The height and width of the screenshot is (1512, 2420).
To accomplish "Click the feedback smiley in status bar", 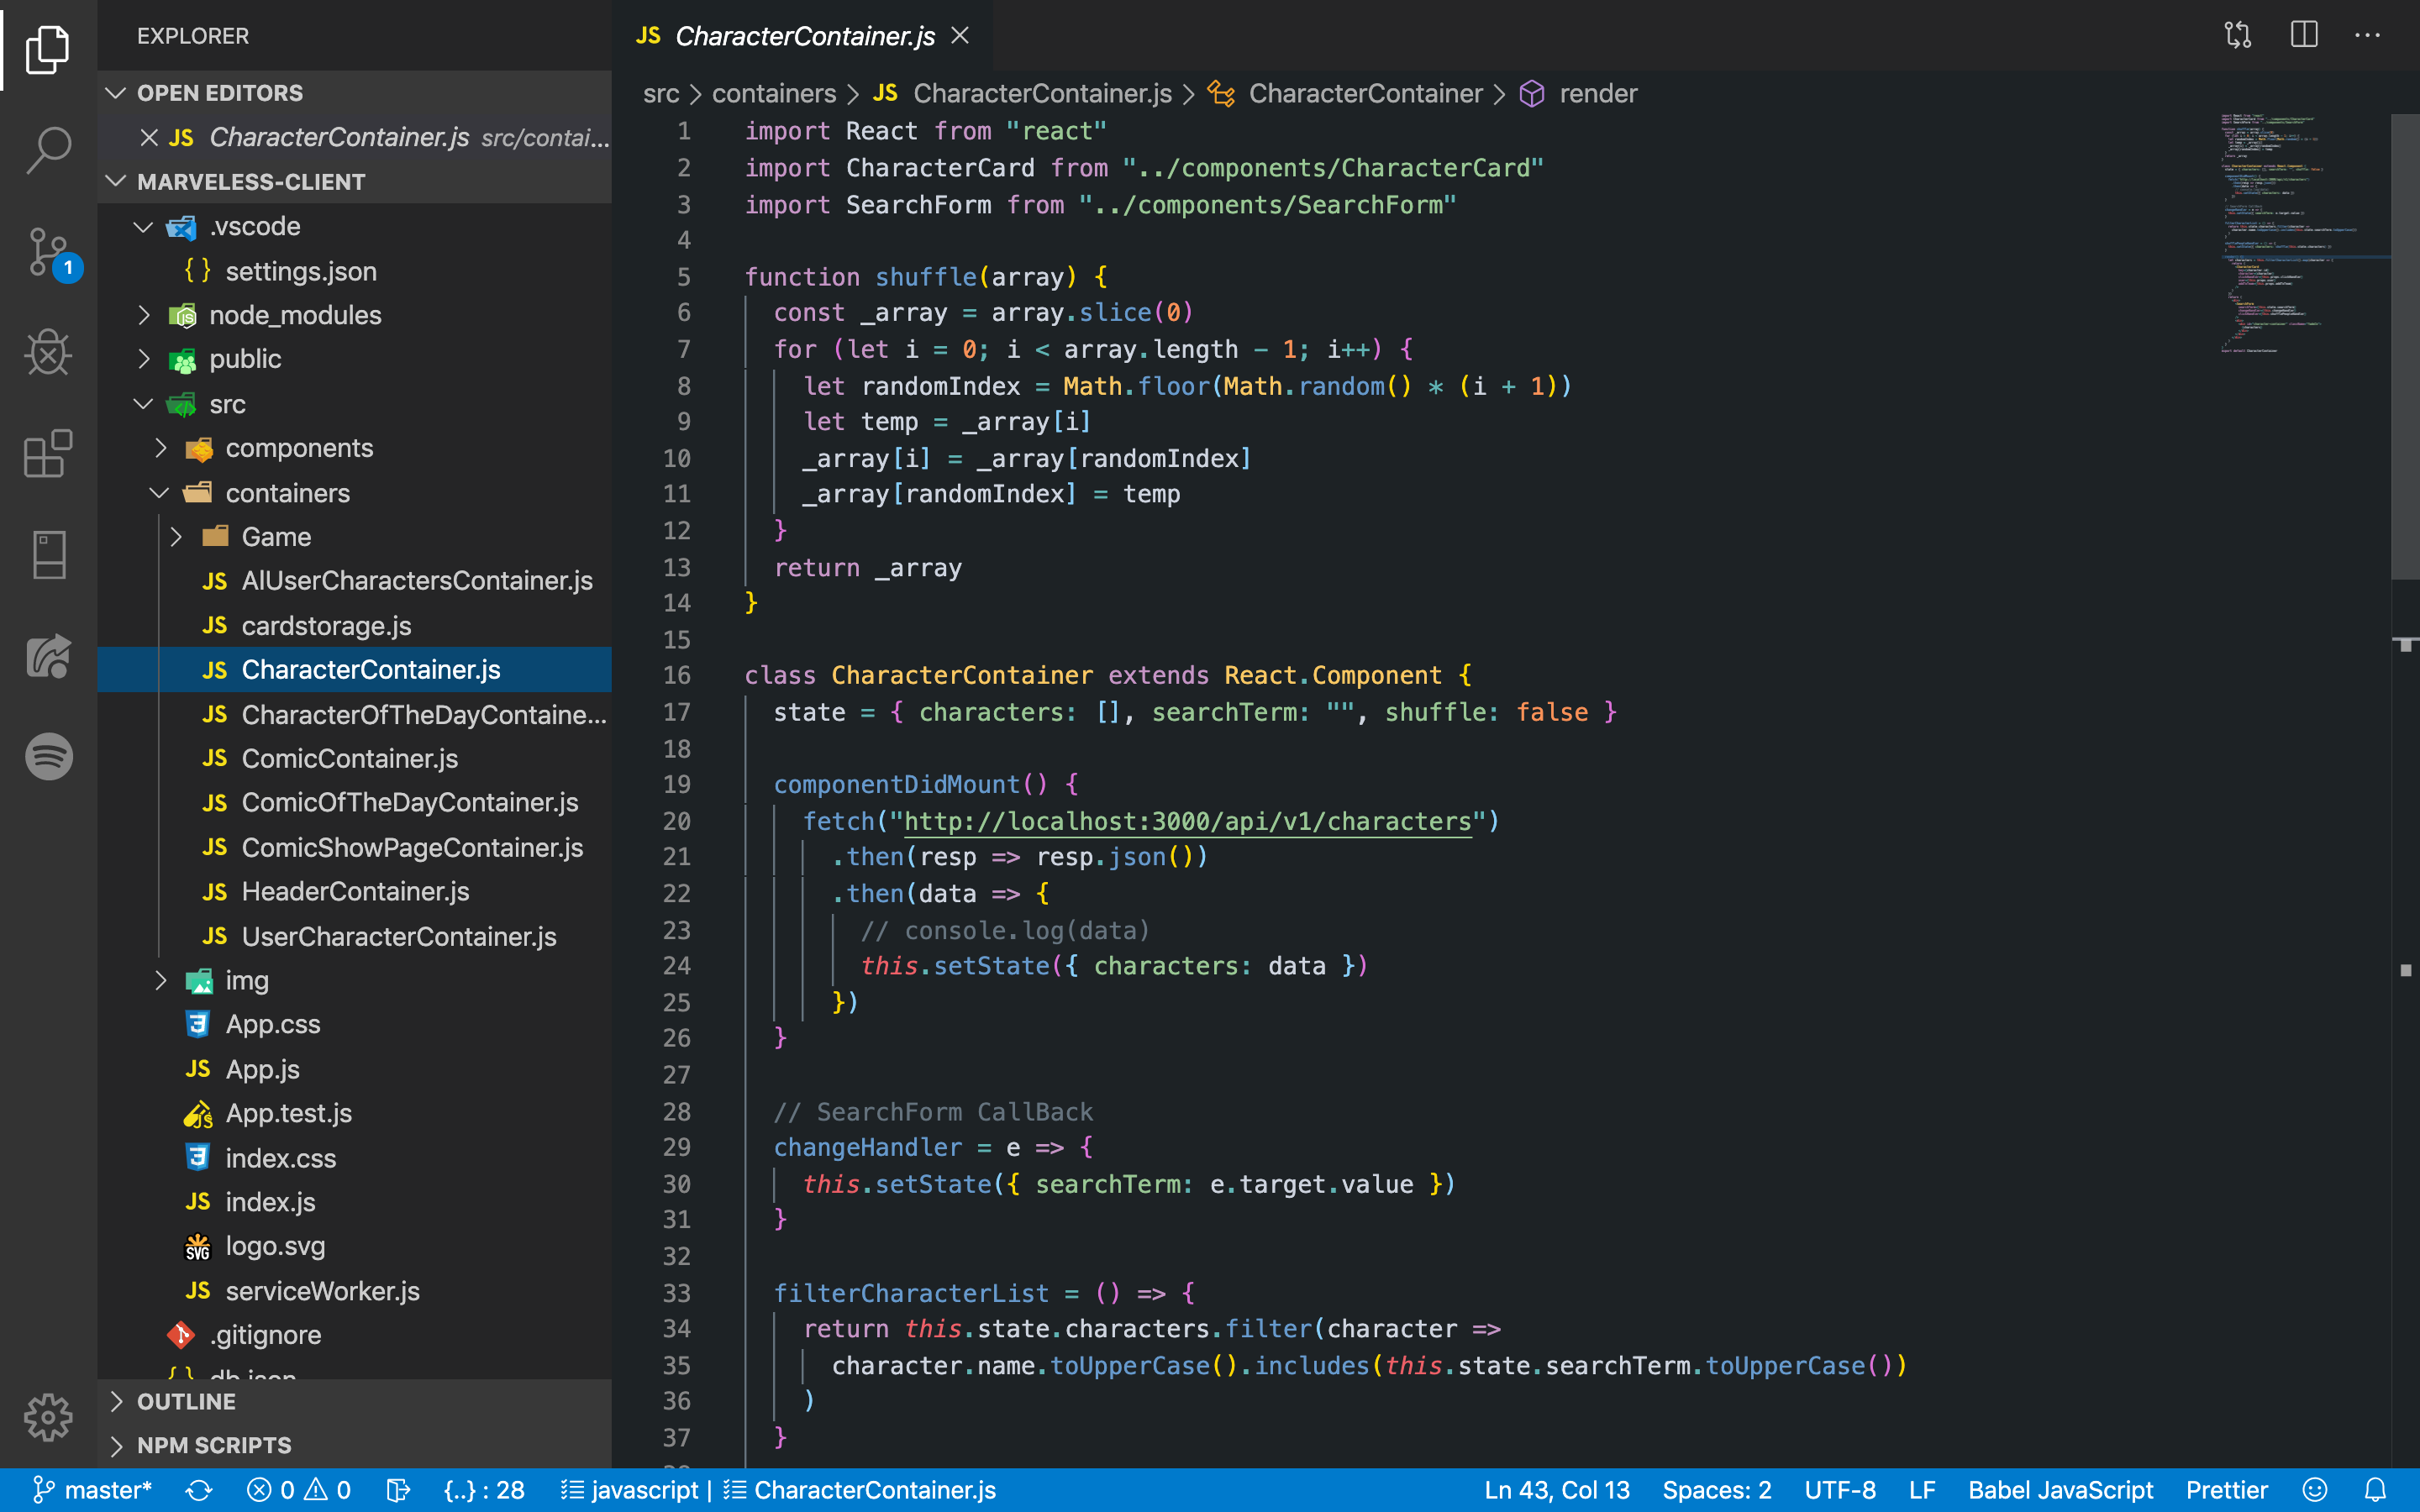I will pyautogui.click(x=2314, y=1490).
